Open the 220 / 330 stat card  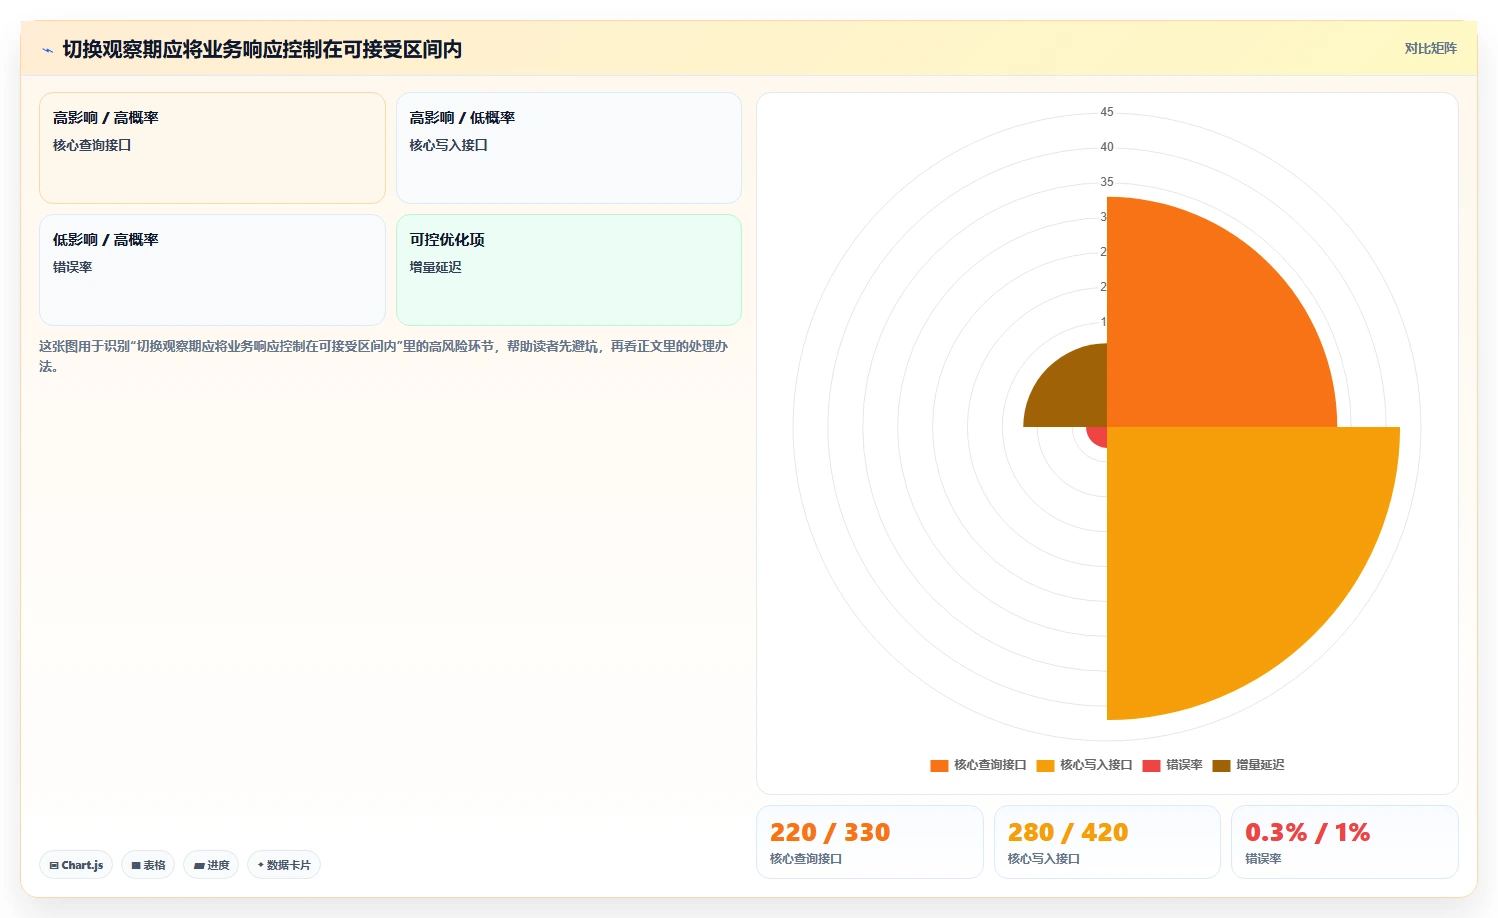coord(869,842)
